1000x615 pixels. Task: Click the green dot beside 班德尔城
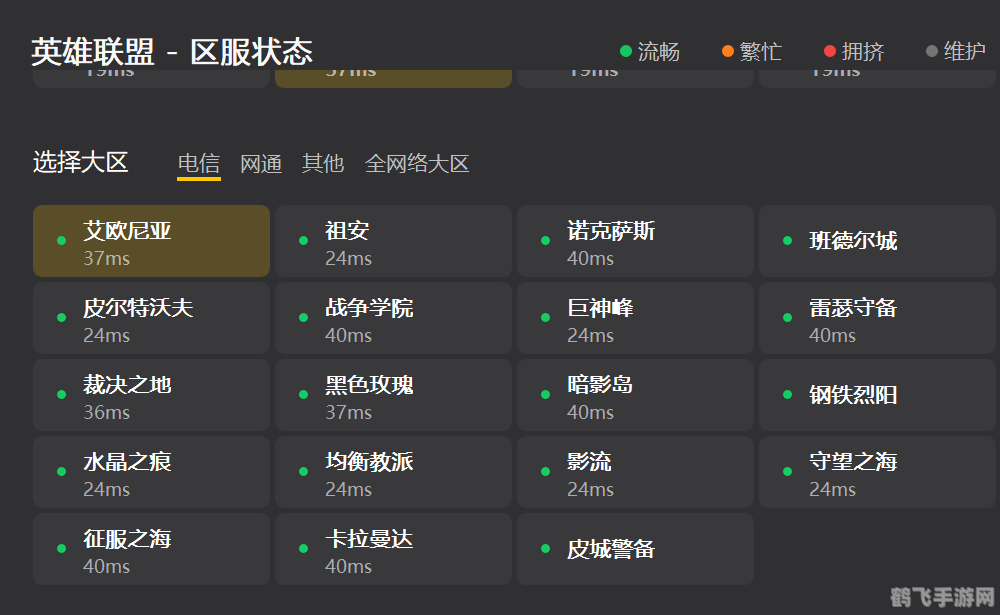click(787, 240)
